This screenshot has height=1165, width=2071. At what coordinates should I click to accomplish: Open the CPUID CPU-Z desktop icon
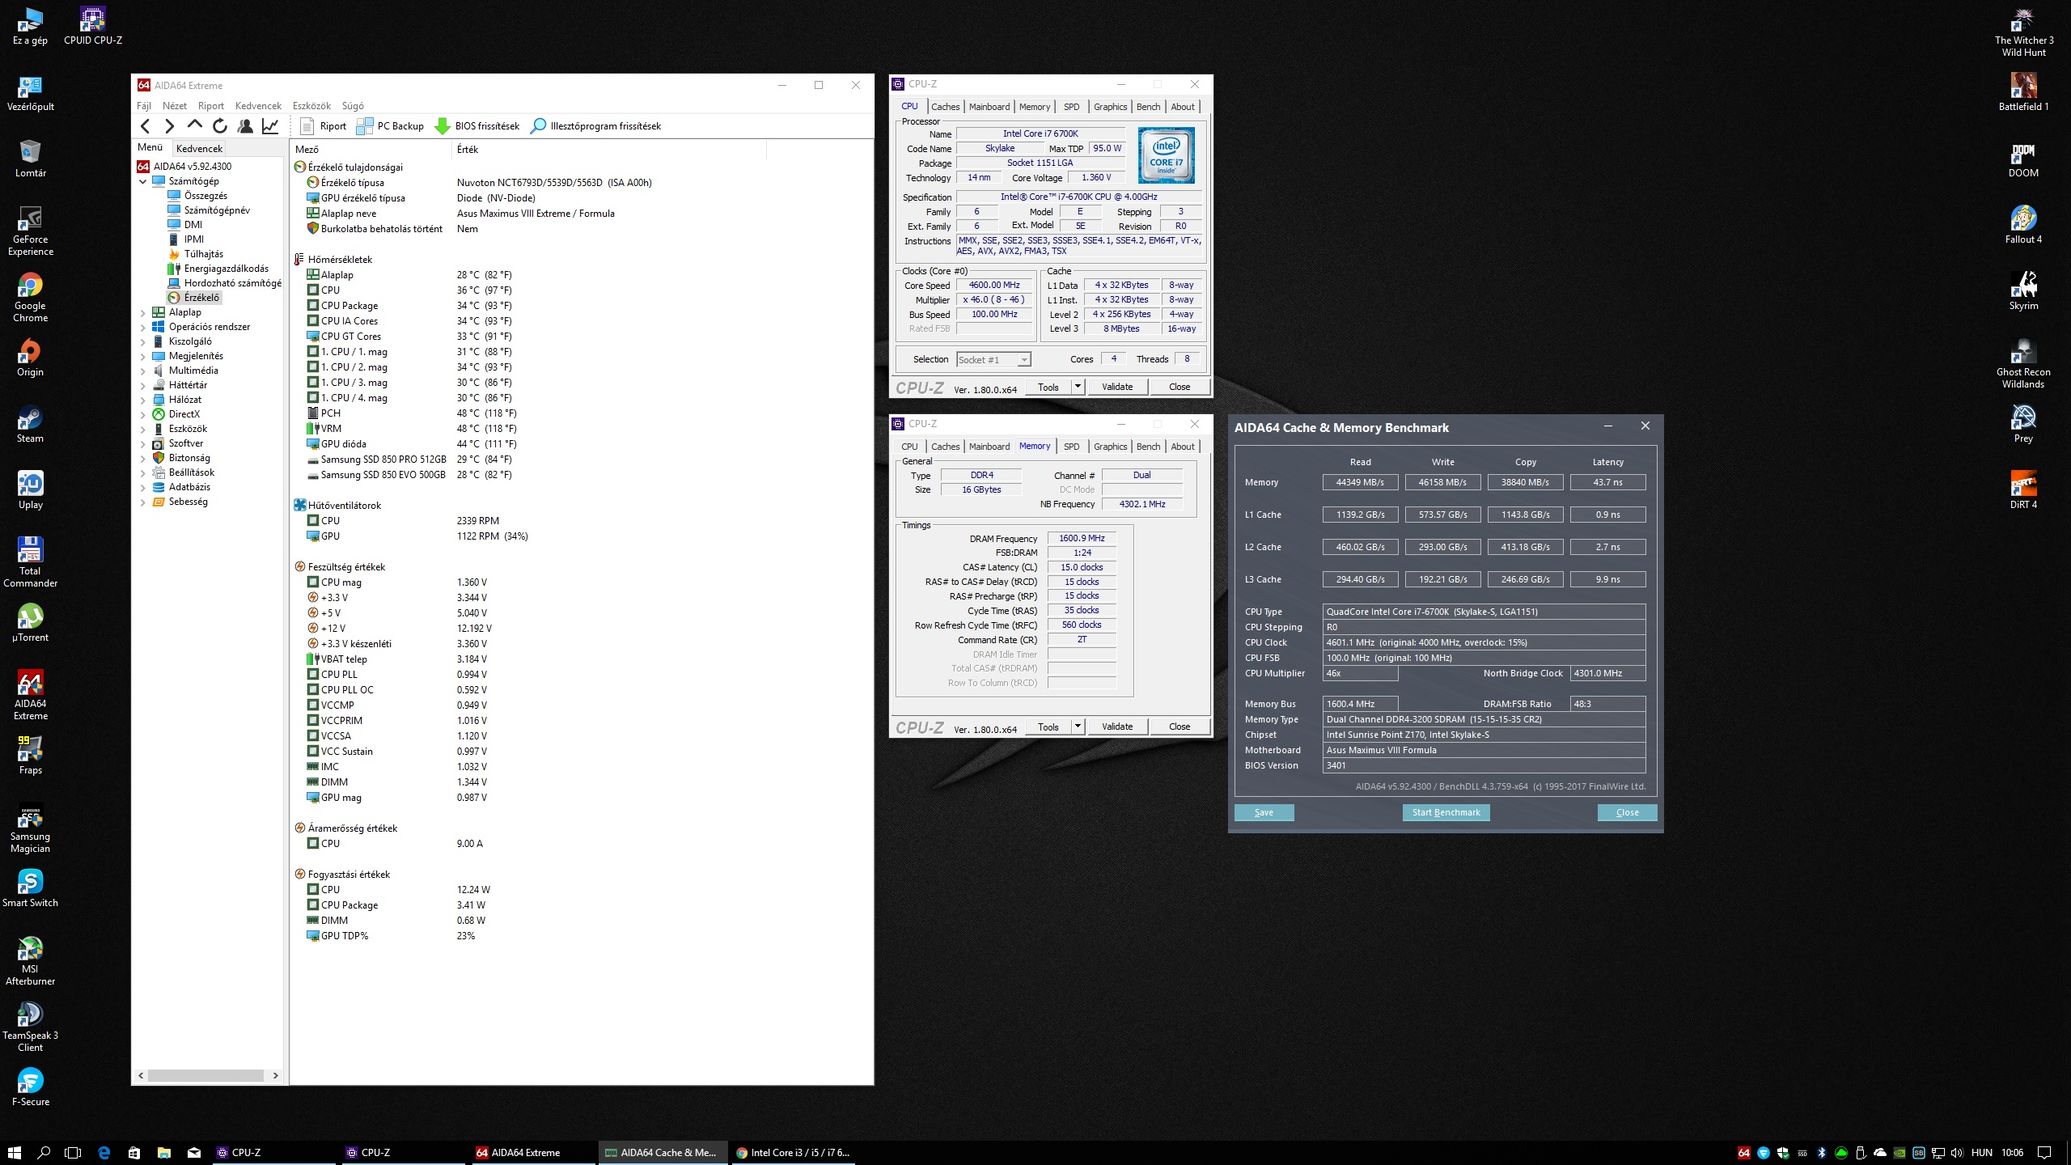[x=93, y=26]
